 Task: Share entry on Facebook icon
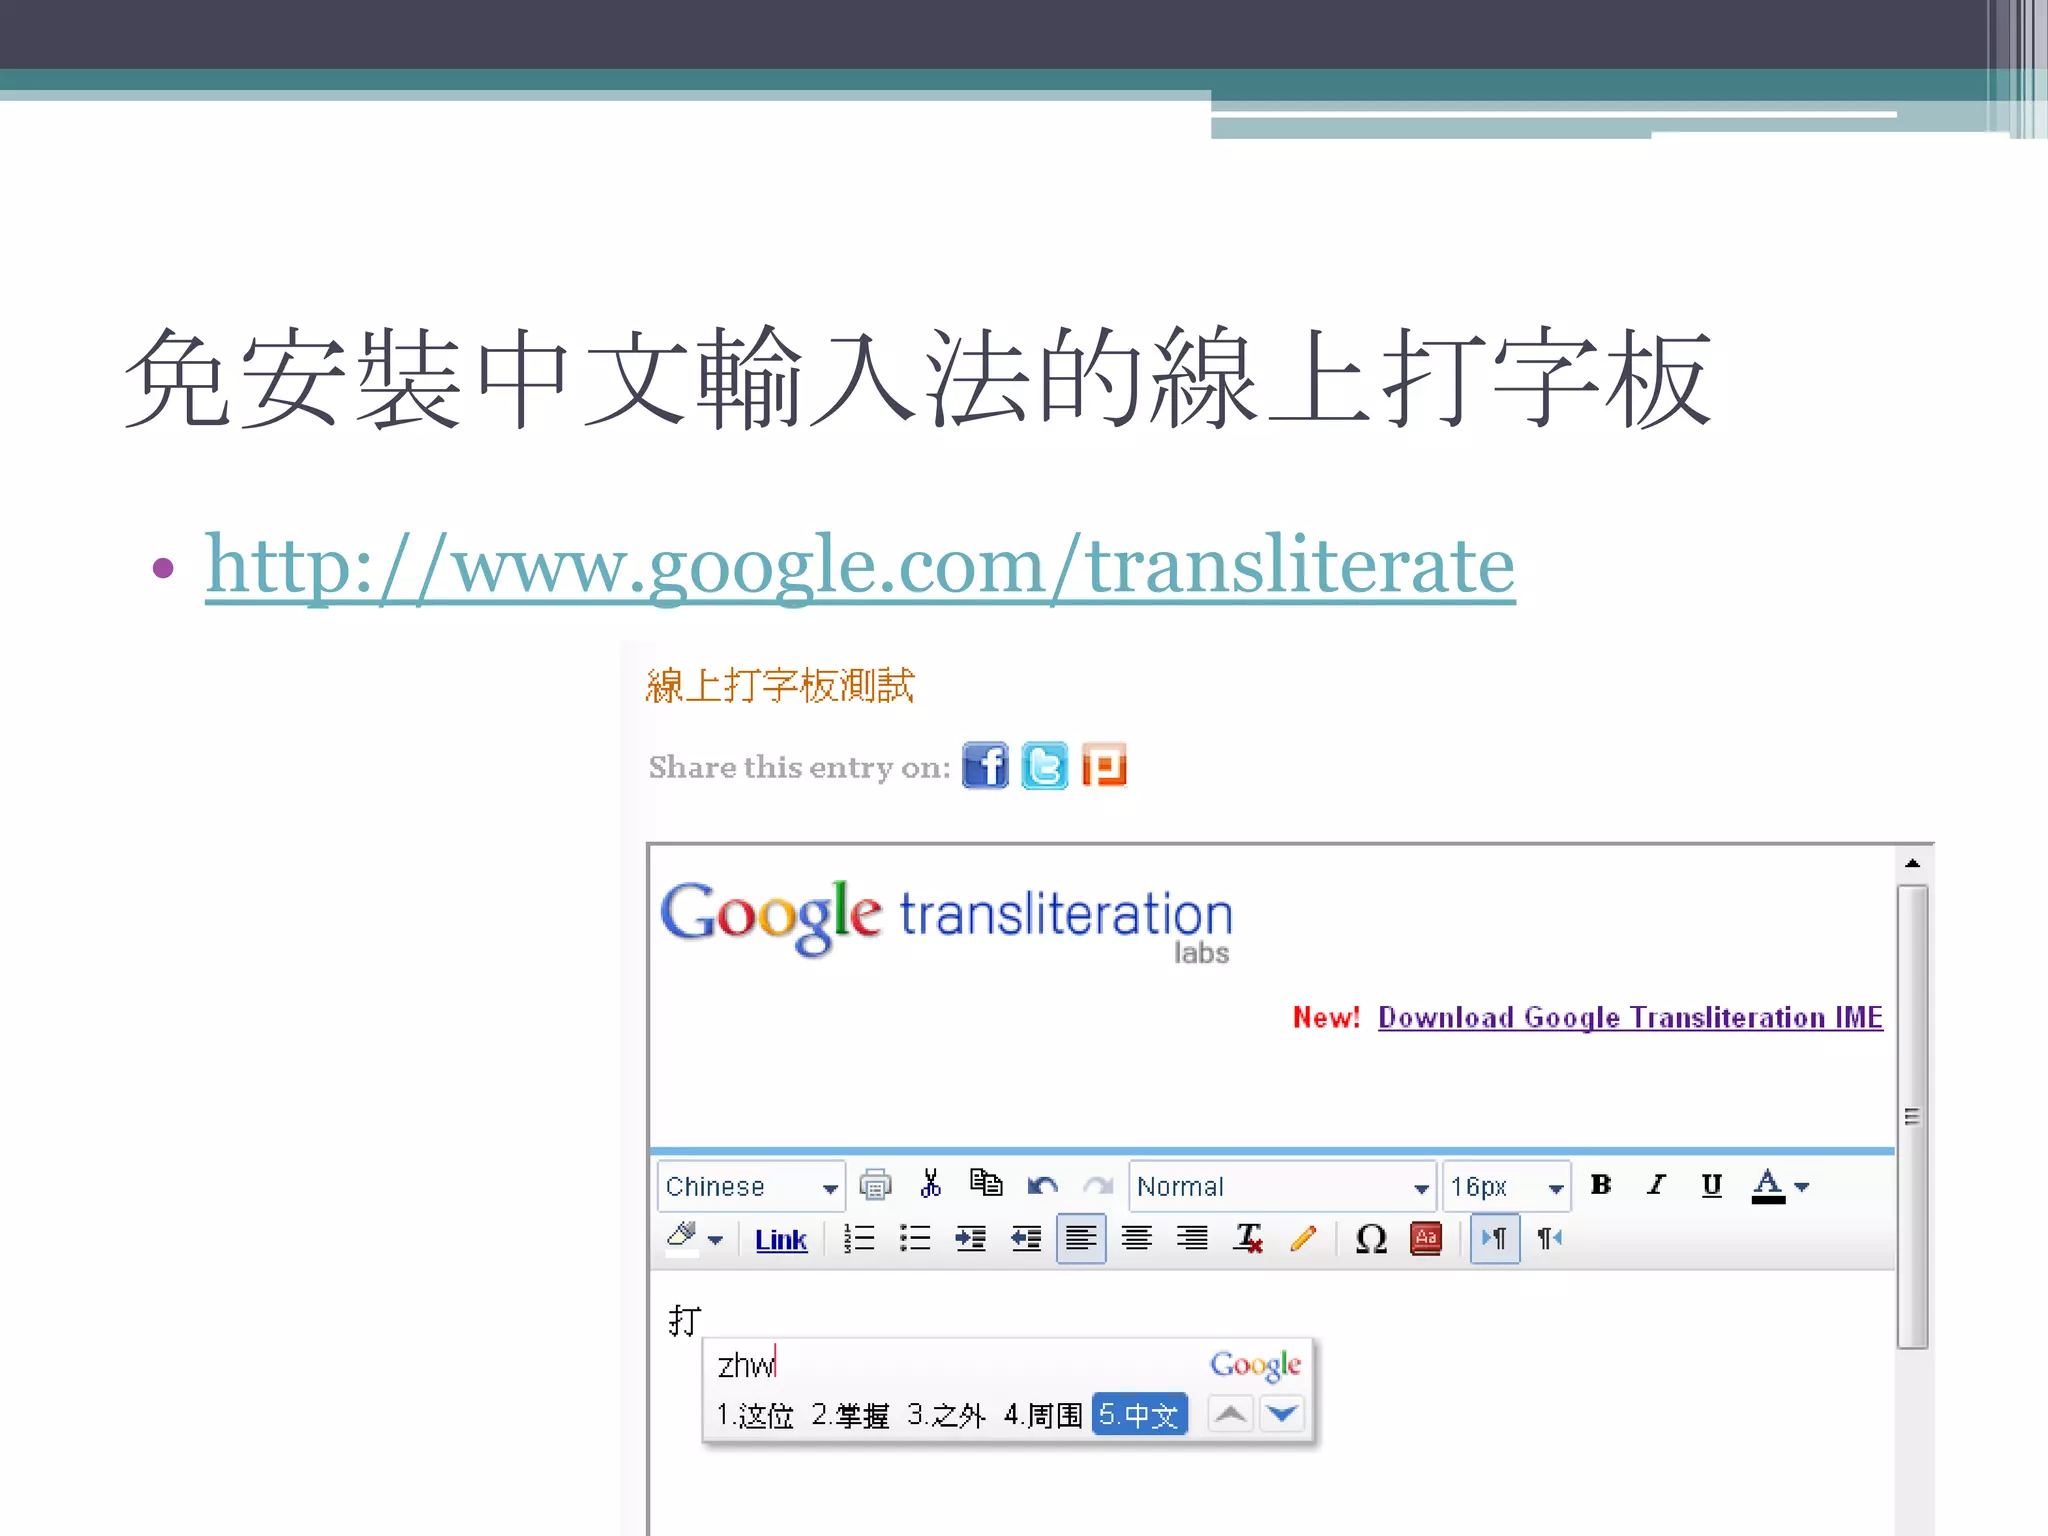(x=985, y=766)
